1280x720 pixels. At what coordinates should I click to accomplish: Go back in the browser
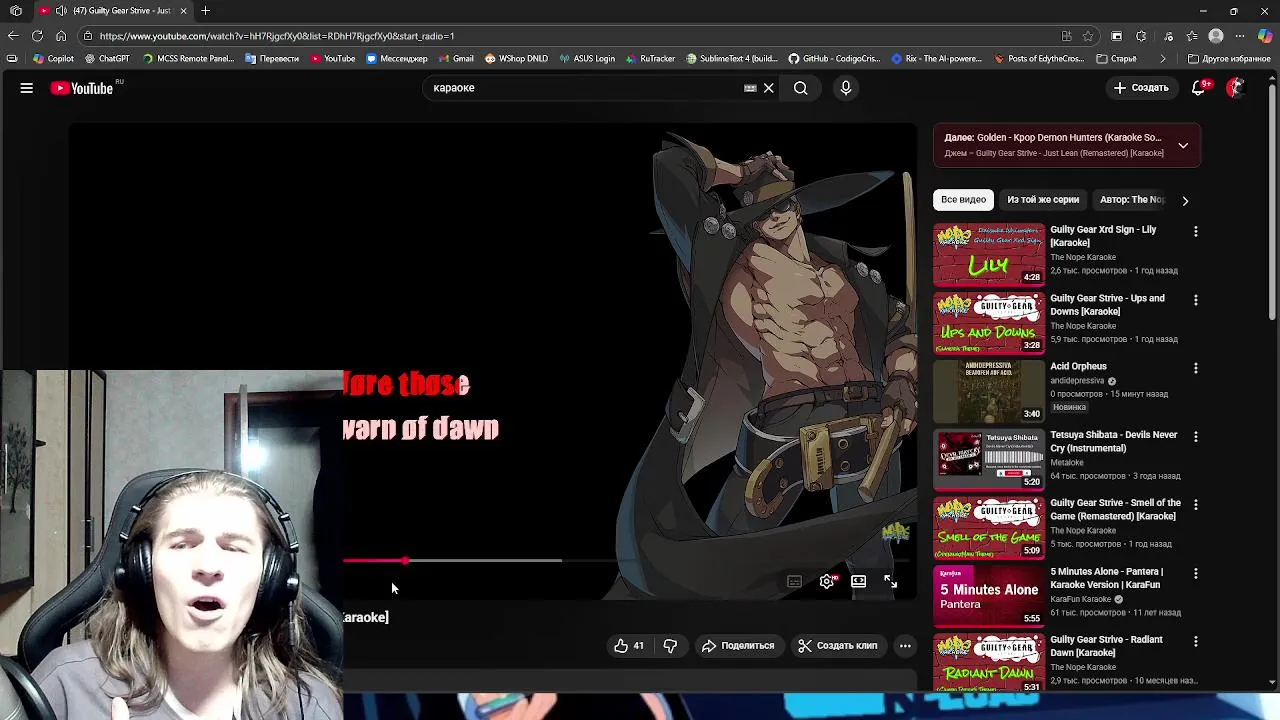13,36
